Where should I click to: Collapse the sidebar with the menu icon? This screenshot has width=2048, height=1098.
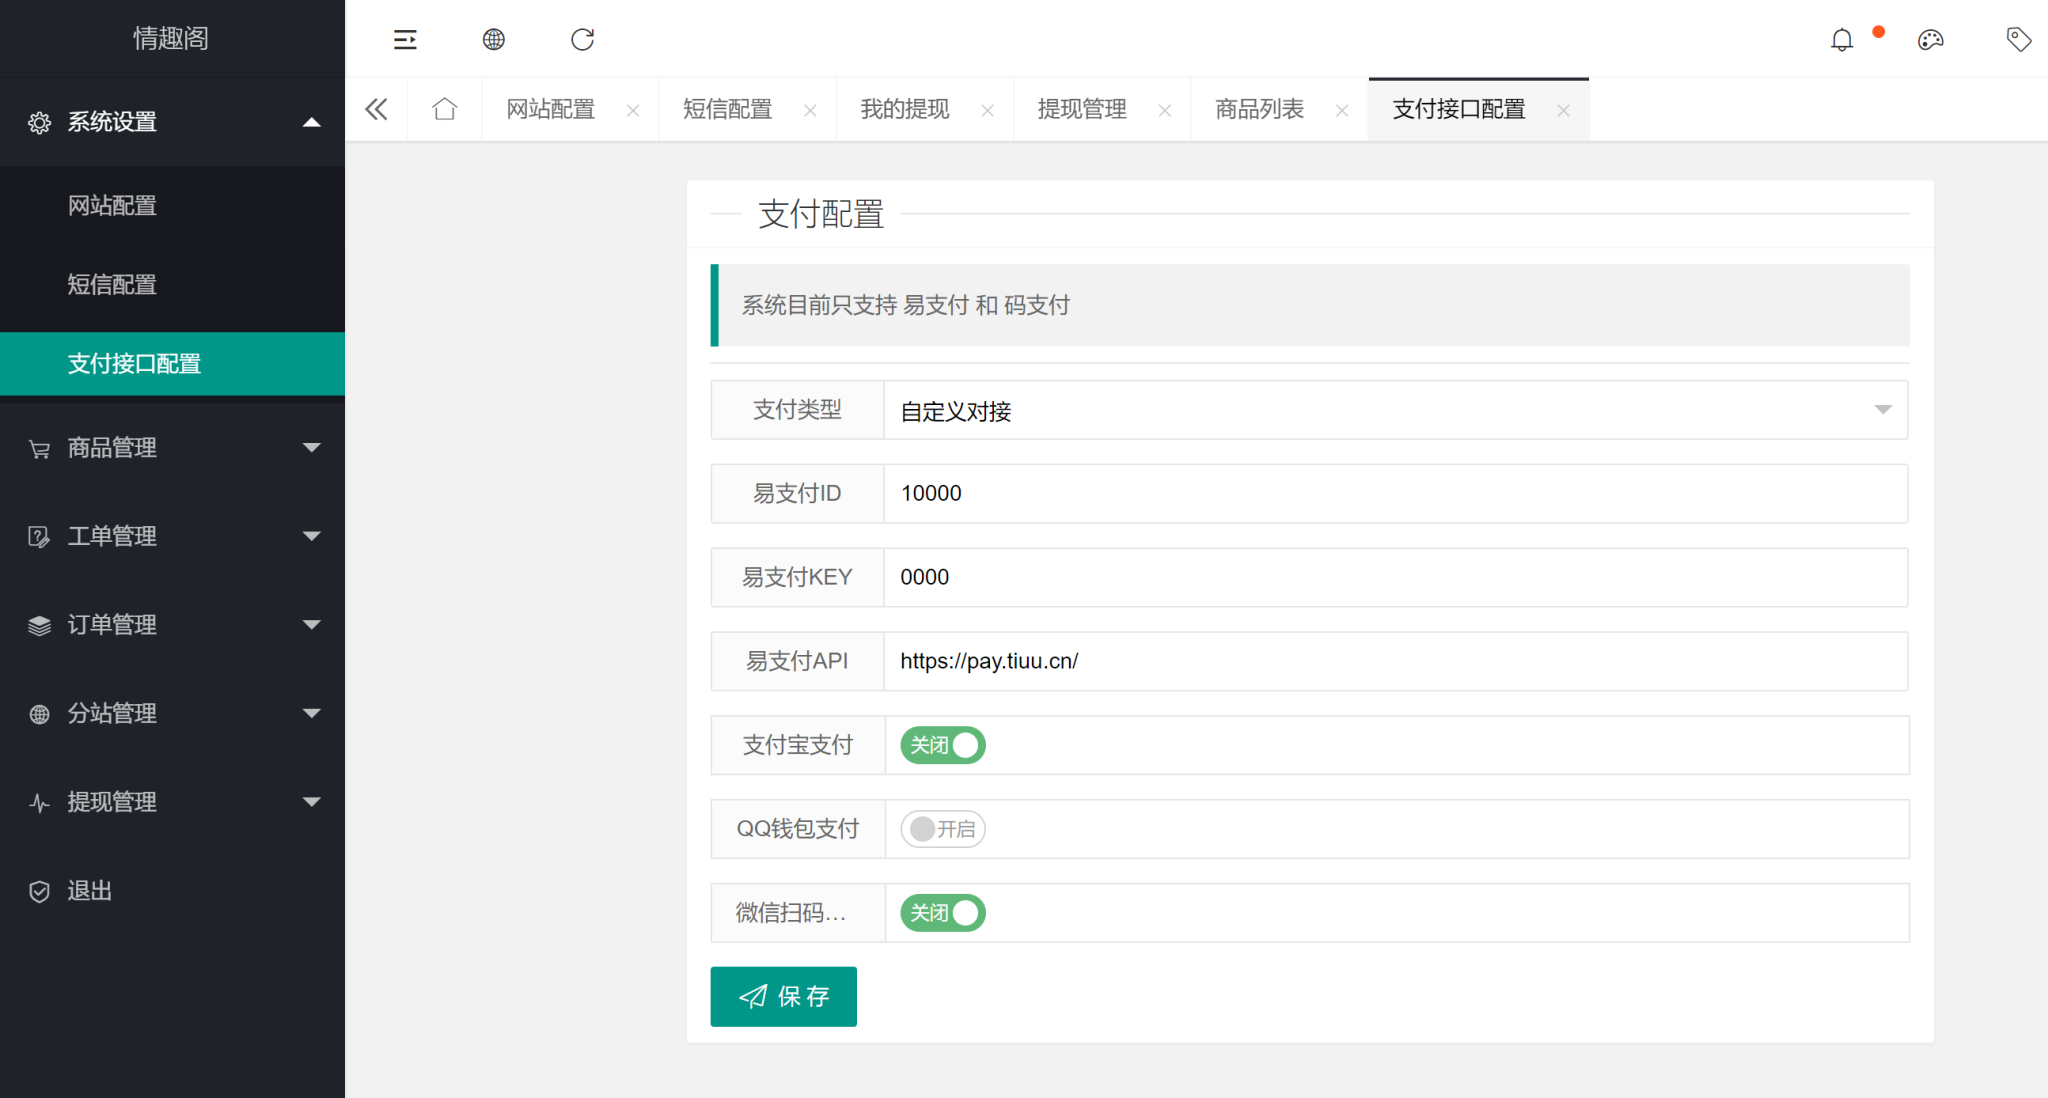point(405,39)
